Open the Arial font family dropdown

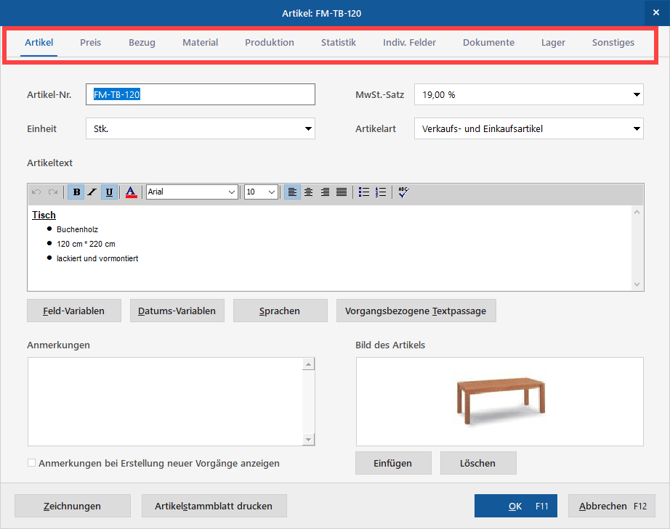point(231,192)
